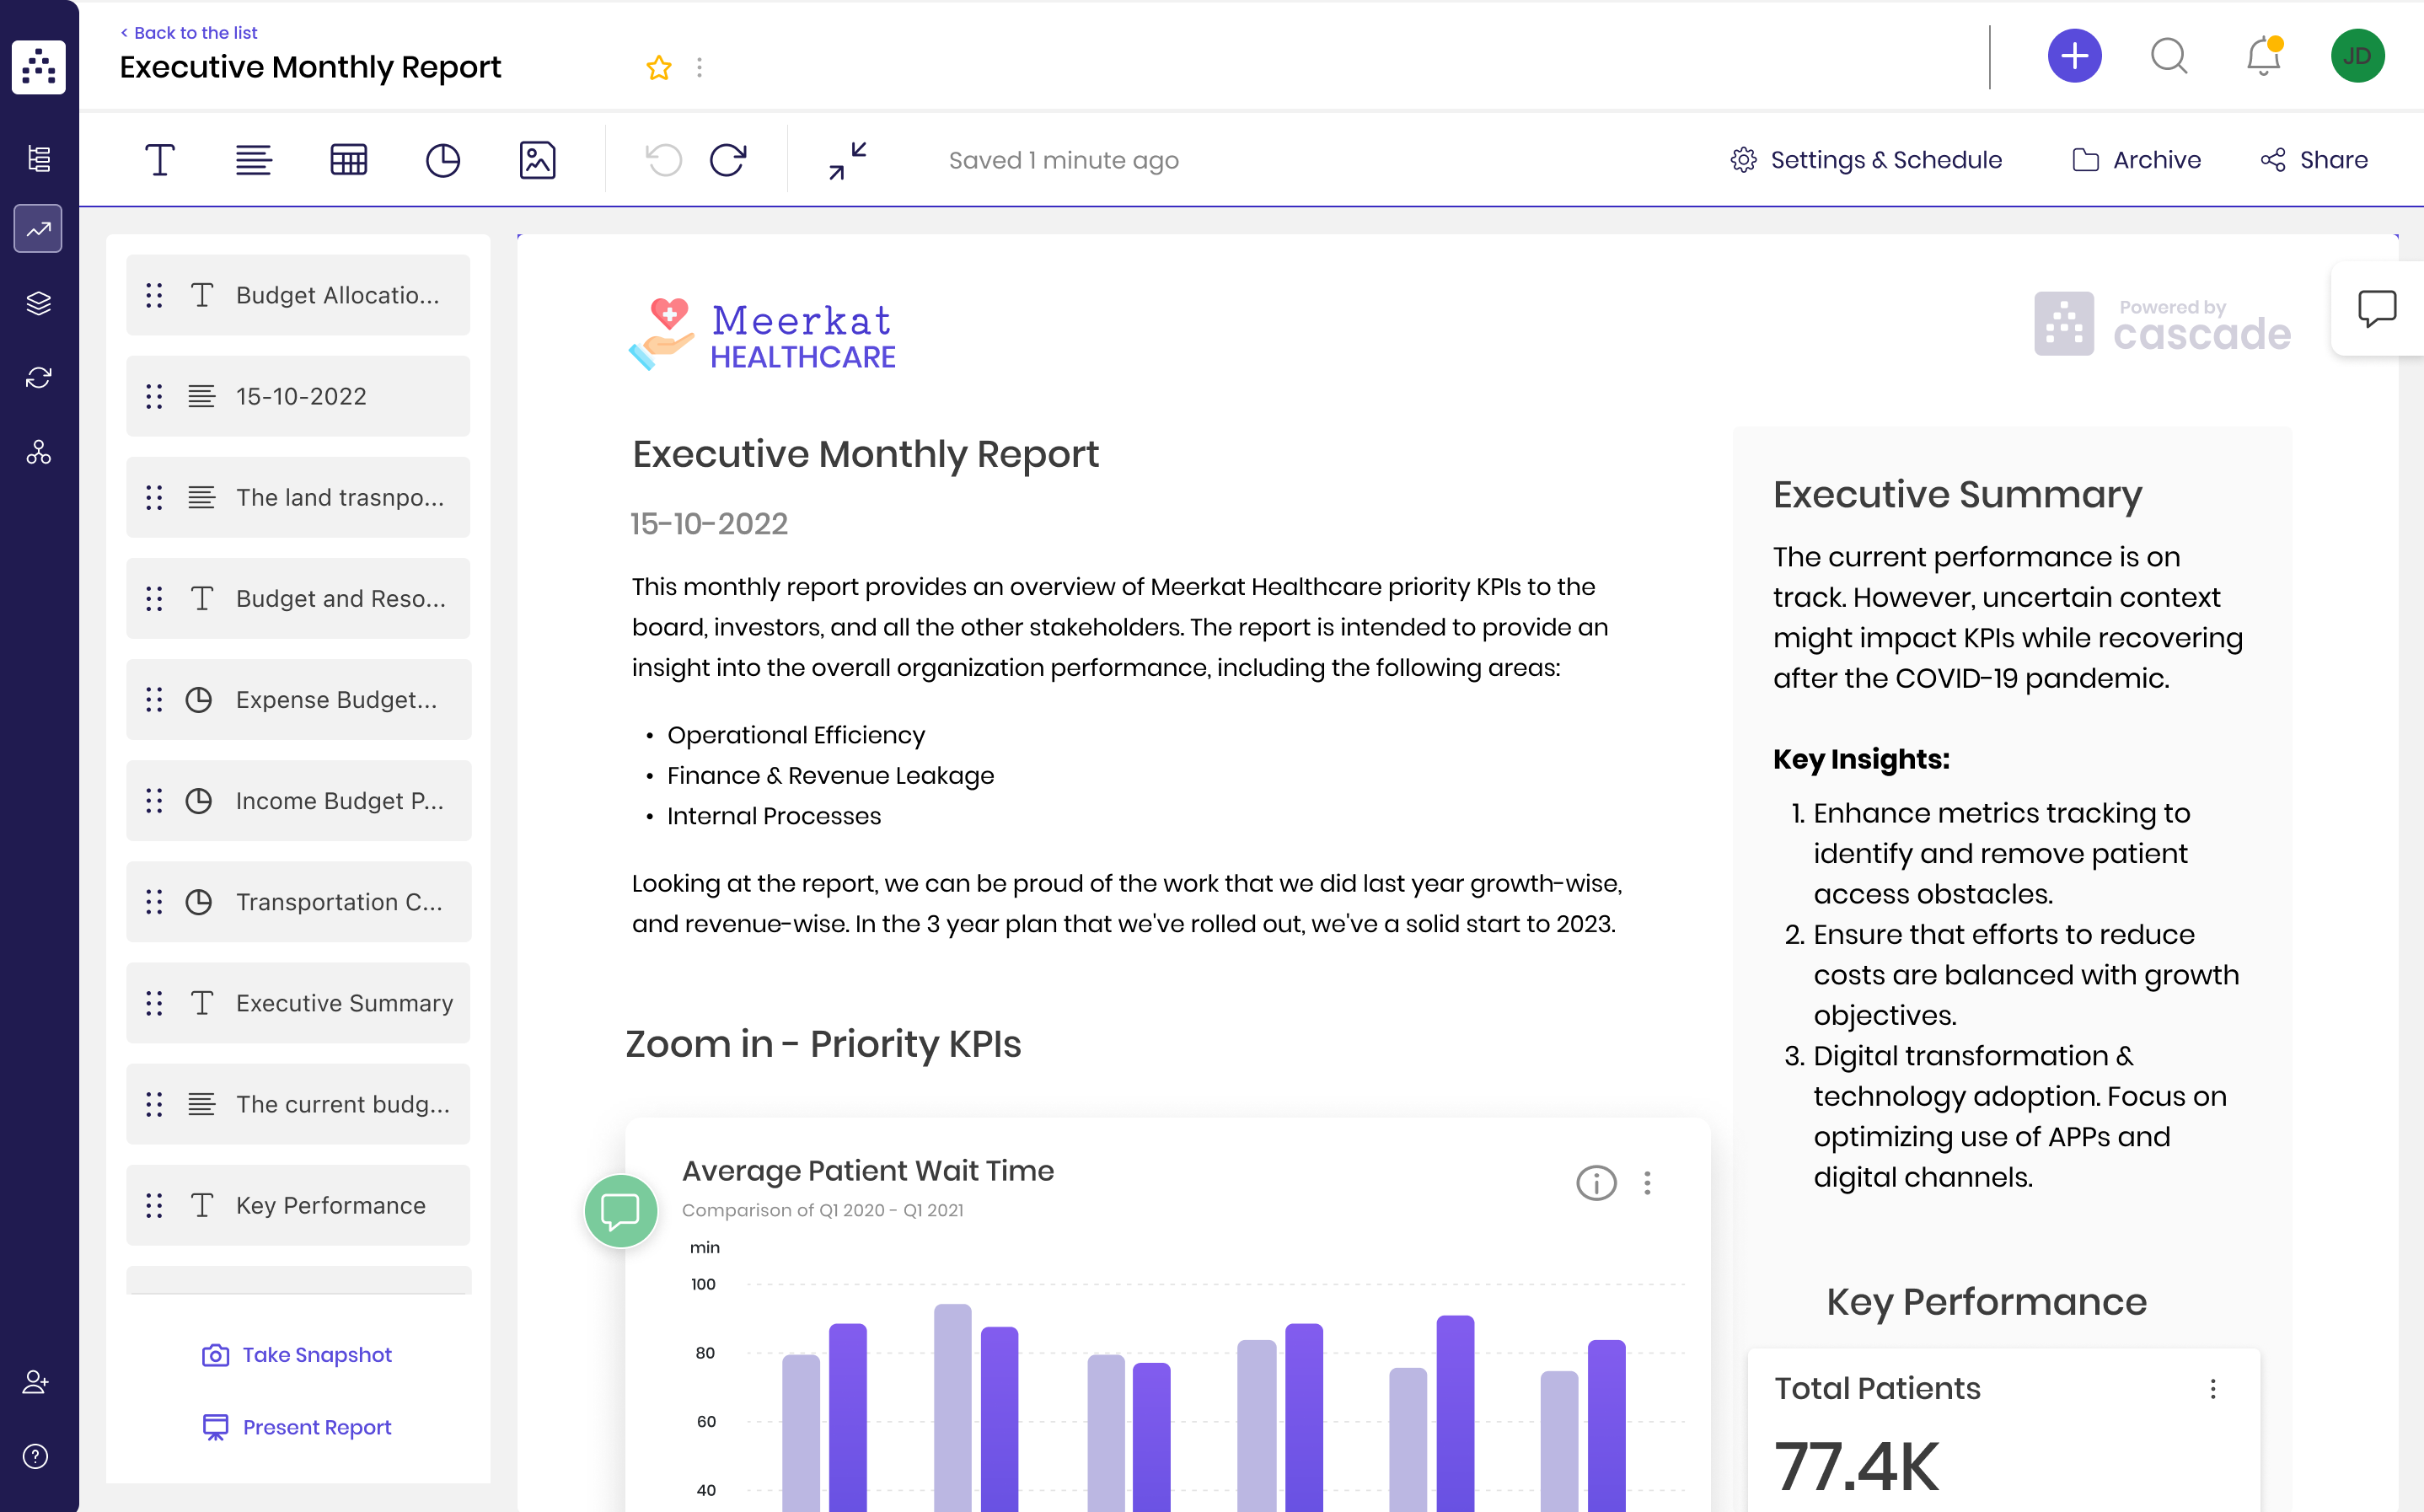Open the three-dot menu beside the report title
This screenshot has width=2424, height=1512.
(x=700, y=67)
